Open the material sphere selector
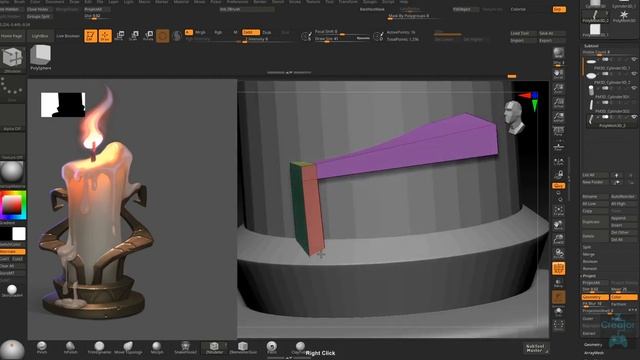 (x=12, y=174)
